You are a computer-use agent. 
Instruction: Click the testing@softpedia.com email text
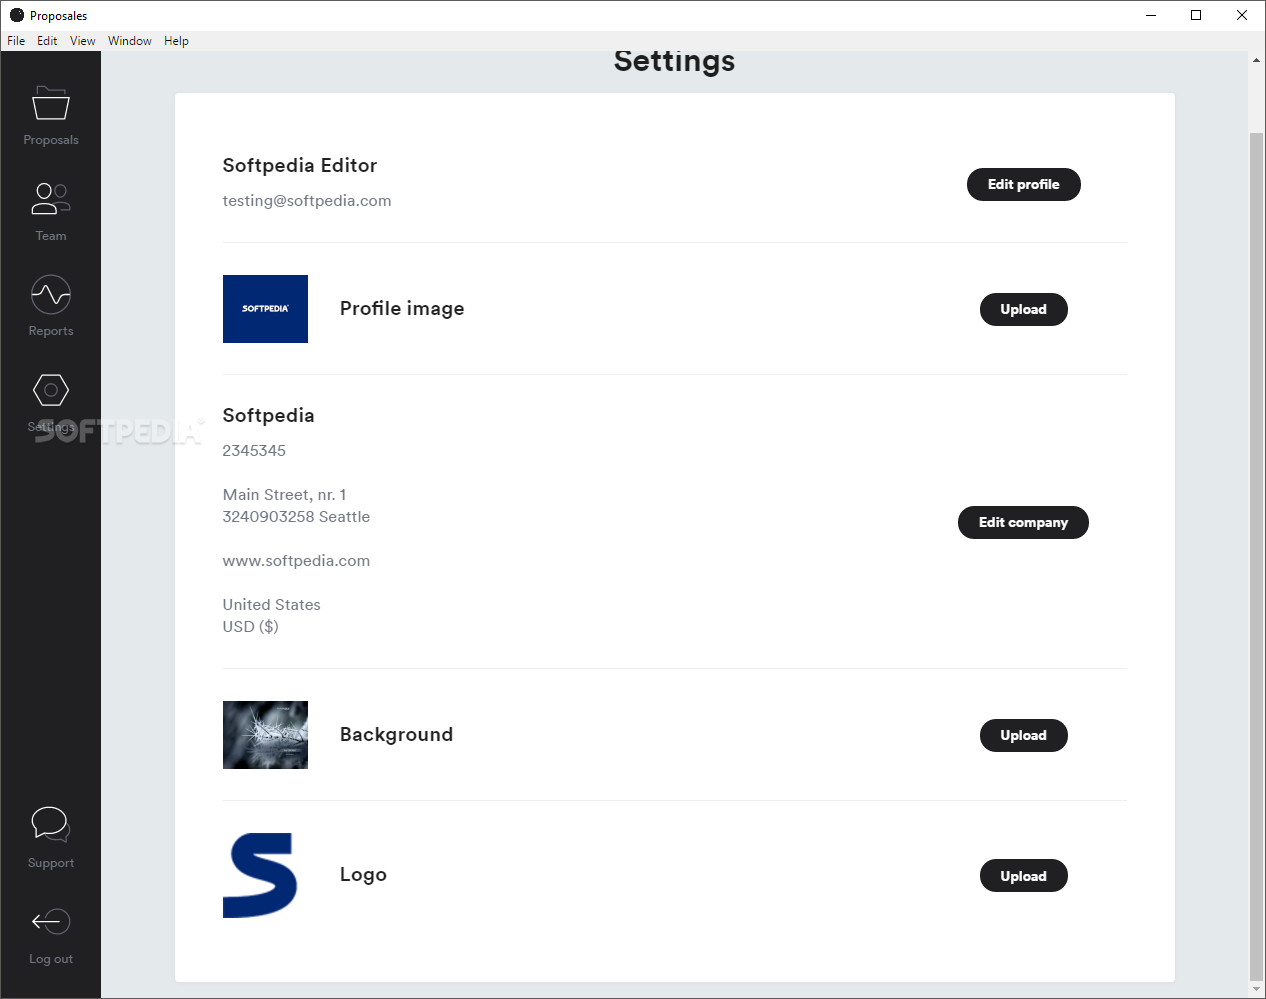pos(307,201)
